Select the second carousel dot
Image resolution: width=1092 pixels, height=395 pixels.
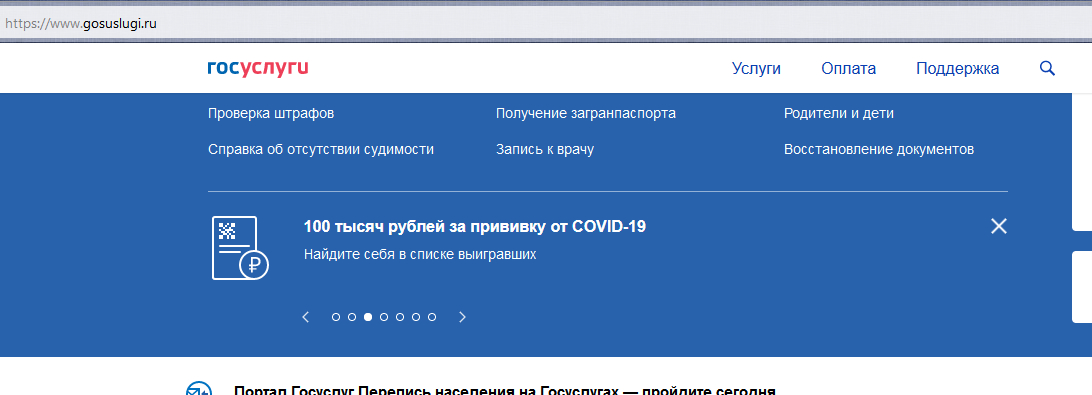352,317
